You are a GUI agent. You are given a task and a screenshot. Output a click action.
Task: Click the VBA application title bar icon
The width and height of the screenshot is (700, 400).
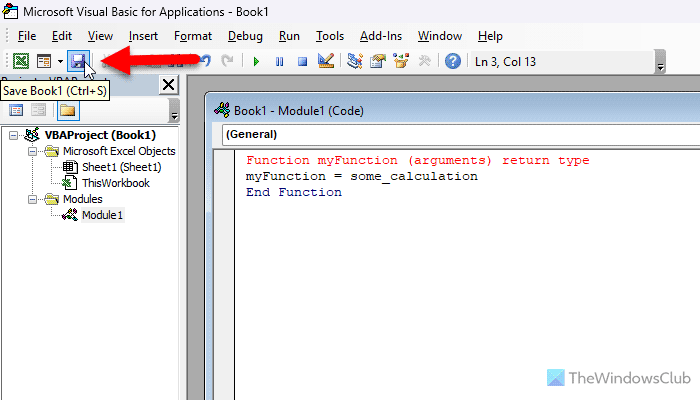[x=10, y=11]
